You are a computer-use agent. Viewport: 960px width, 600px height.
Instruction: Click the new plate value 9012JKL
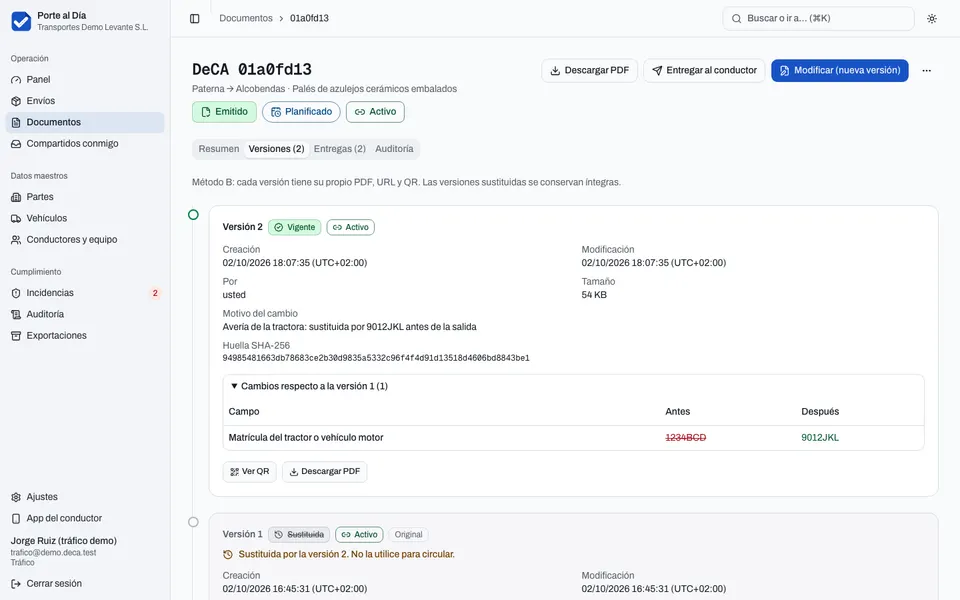820,438
